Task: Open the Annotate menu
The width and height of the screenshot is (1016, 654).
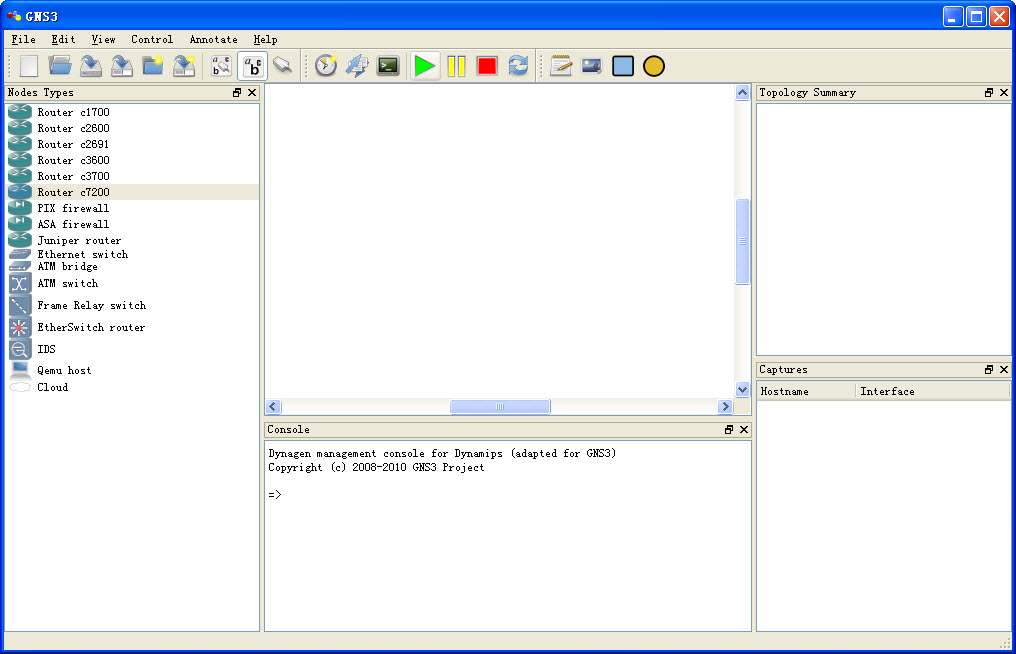Action: coord(214,40)
